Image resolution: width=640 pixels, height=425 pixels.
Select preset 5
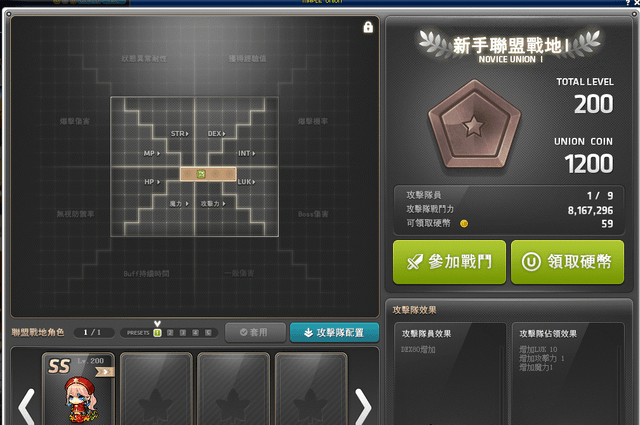(208, 333)
